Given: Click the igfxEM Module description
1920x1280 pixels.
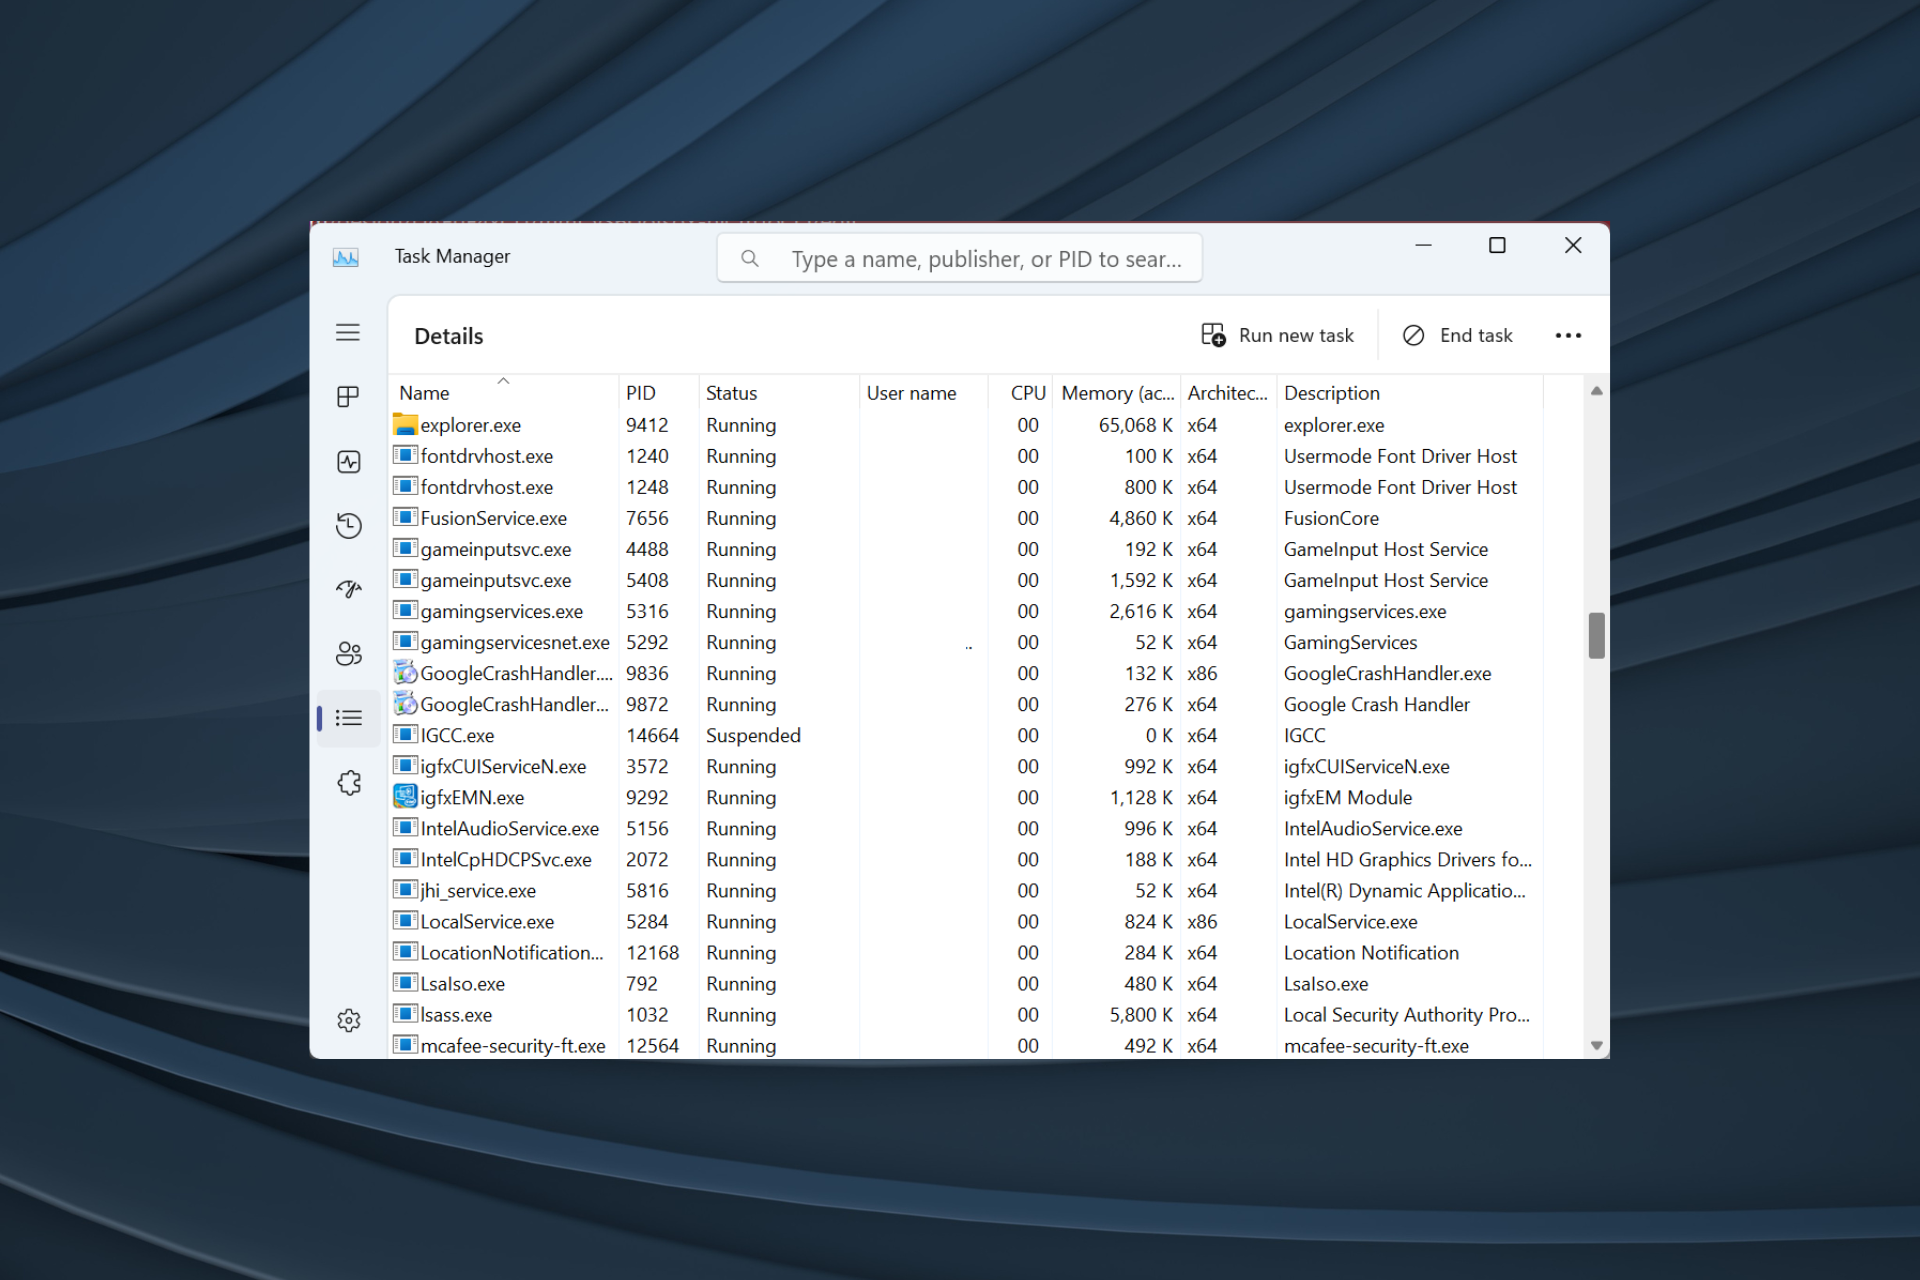Looking at the screenshot, I should 1348,797.
